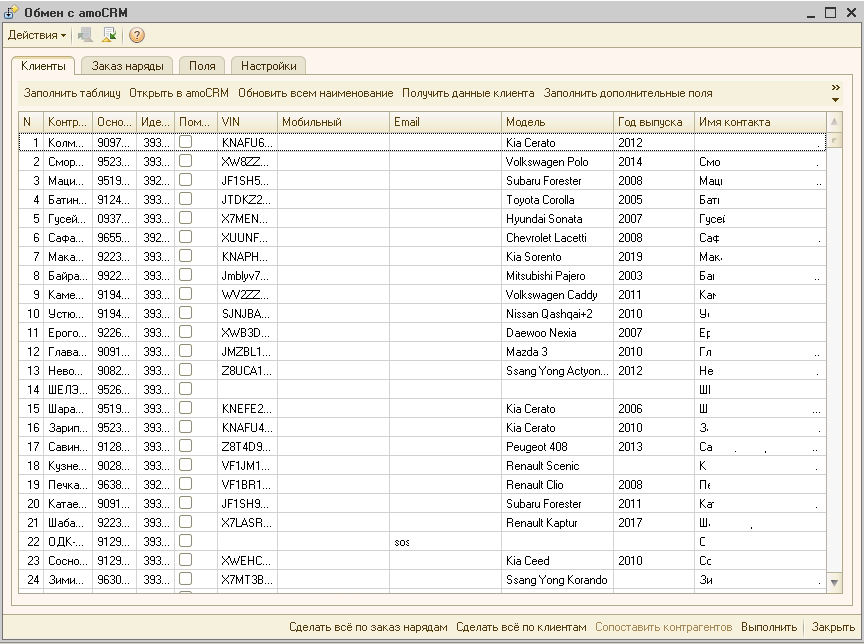
Task: Click the Email column header
Action: [x=445, y=122]
